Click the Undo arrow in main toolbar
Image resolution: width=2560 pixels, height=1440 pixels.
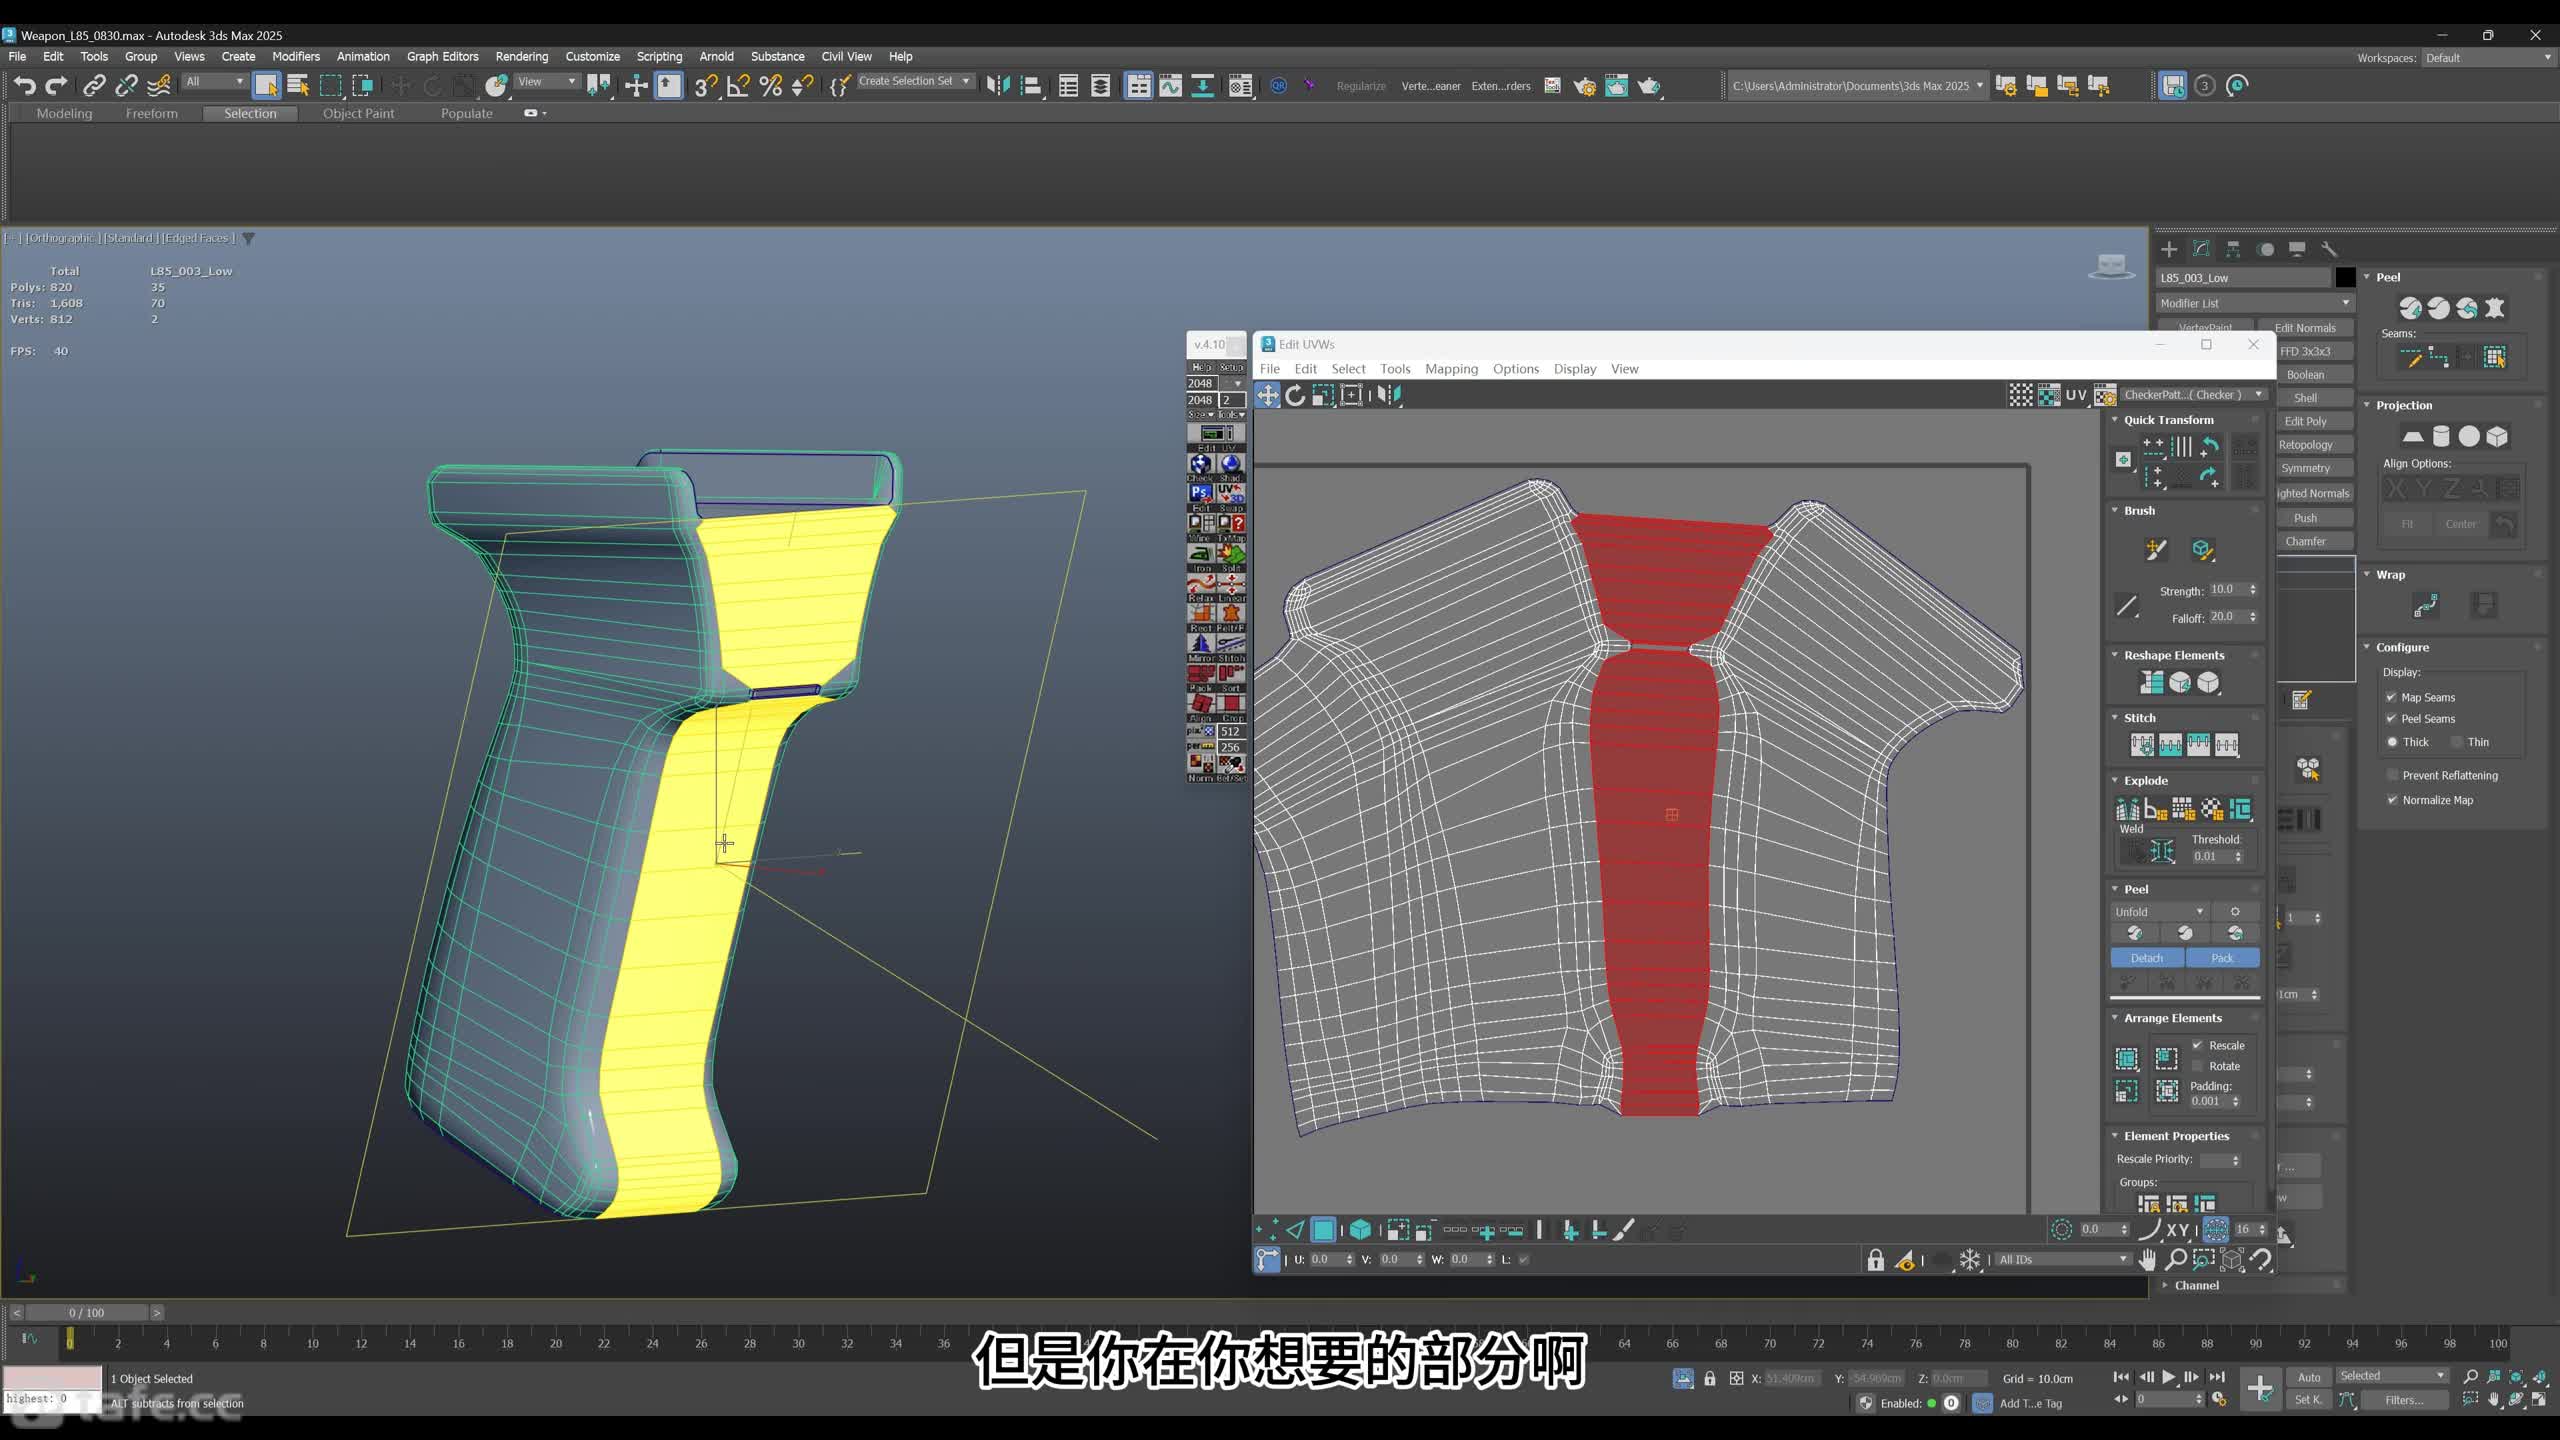pyautogui.click(x=25, y=86)
